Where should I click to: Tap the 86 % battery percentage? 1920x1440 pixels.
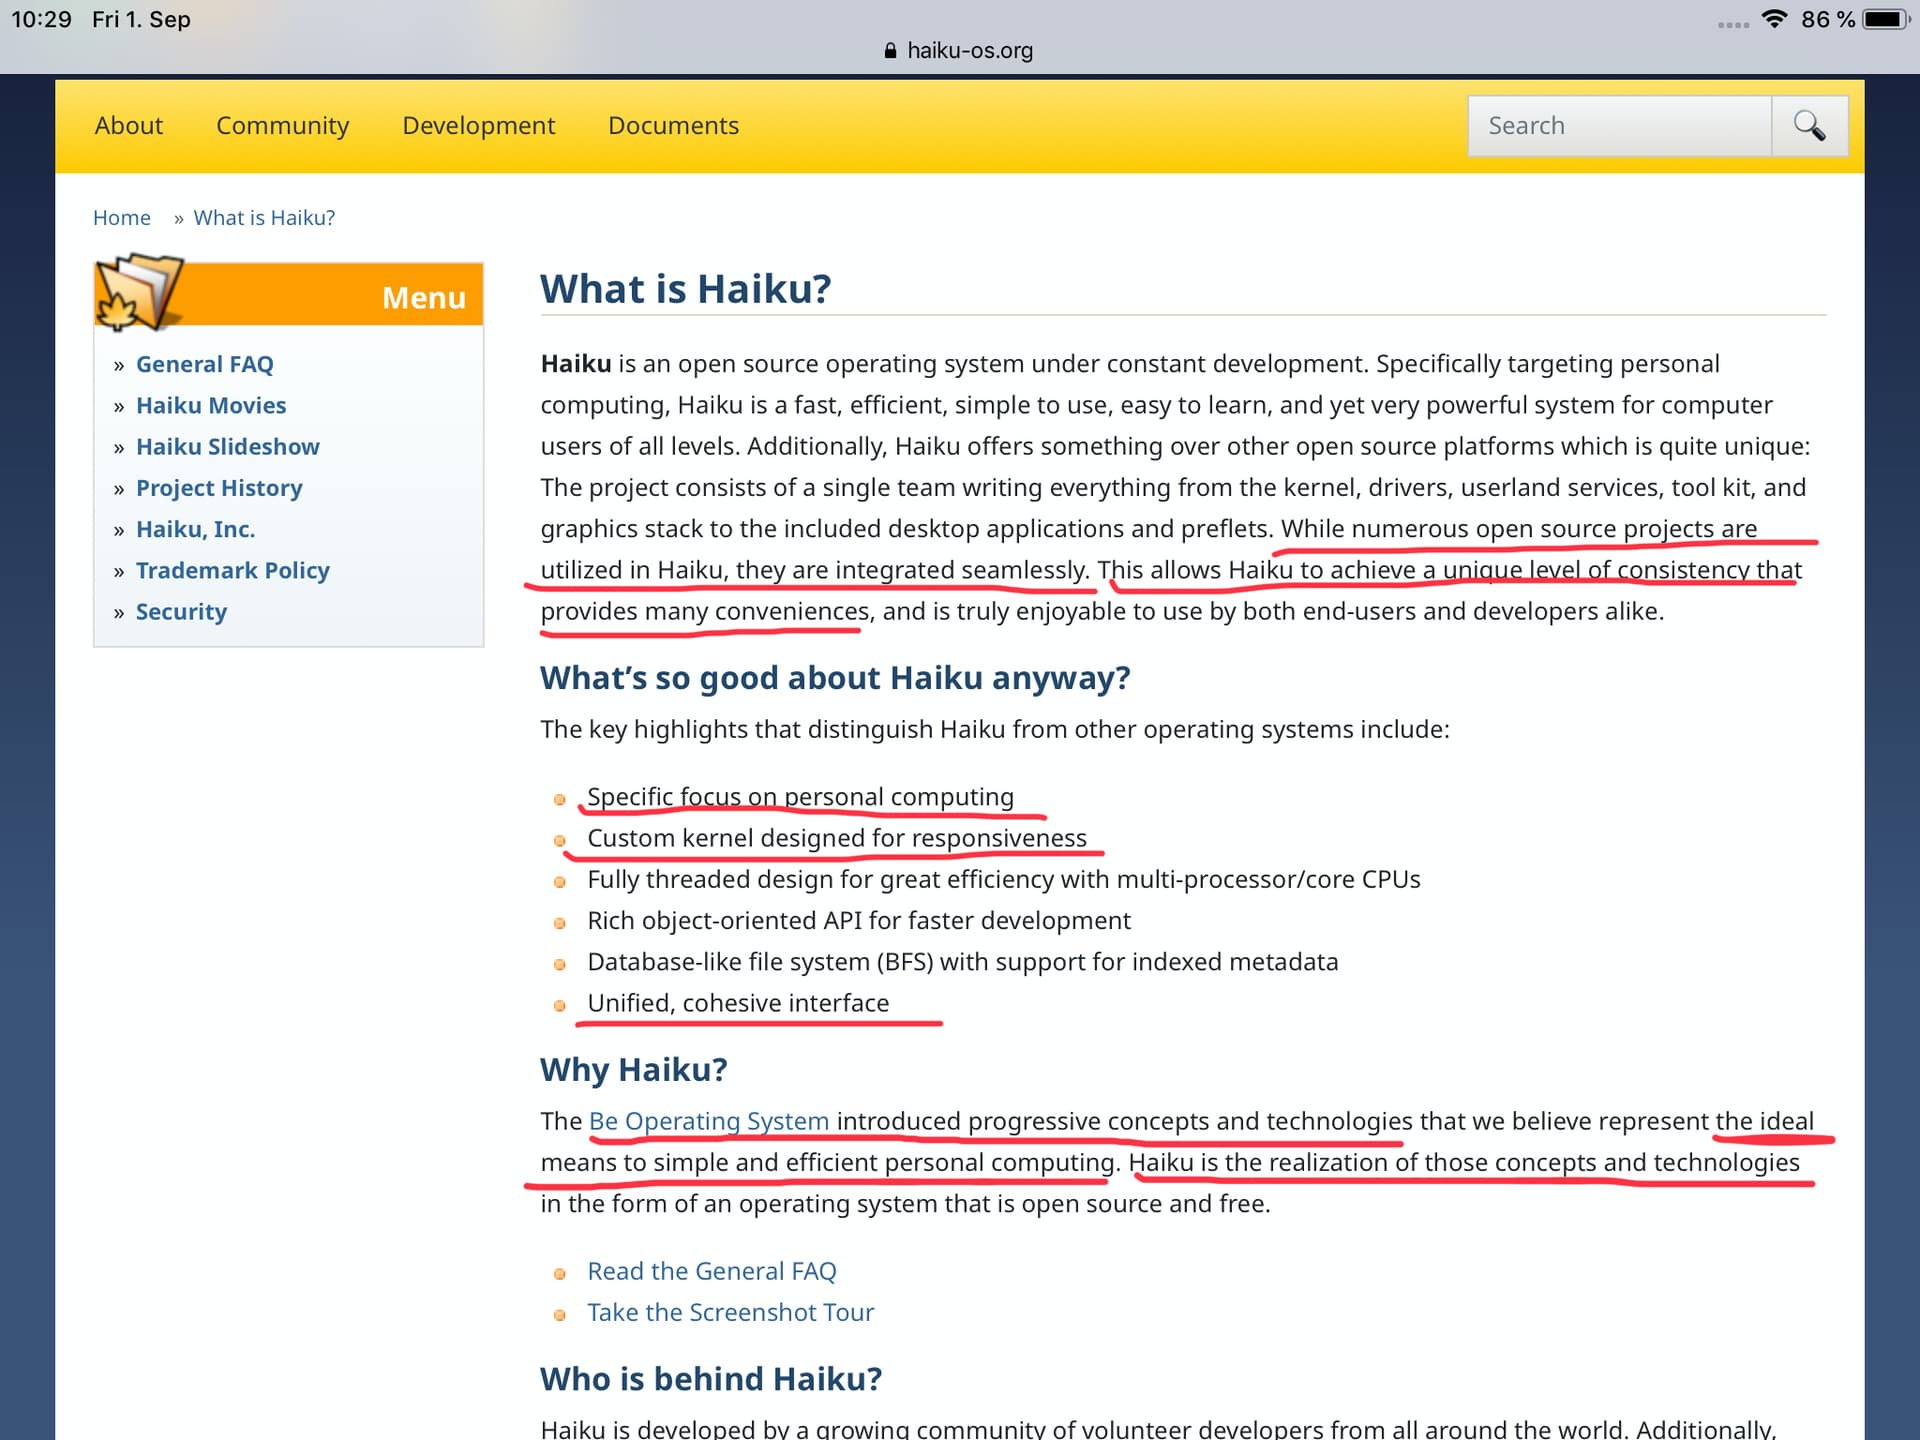(1828, 19)
